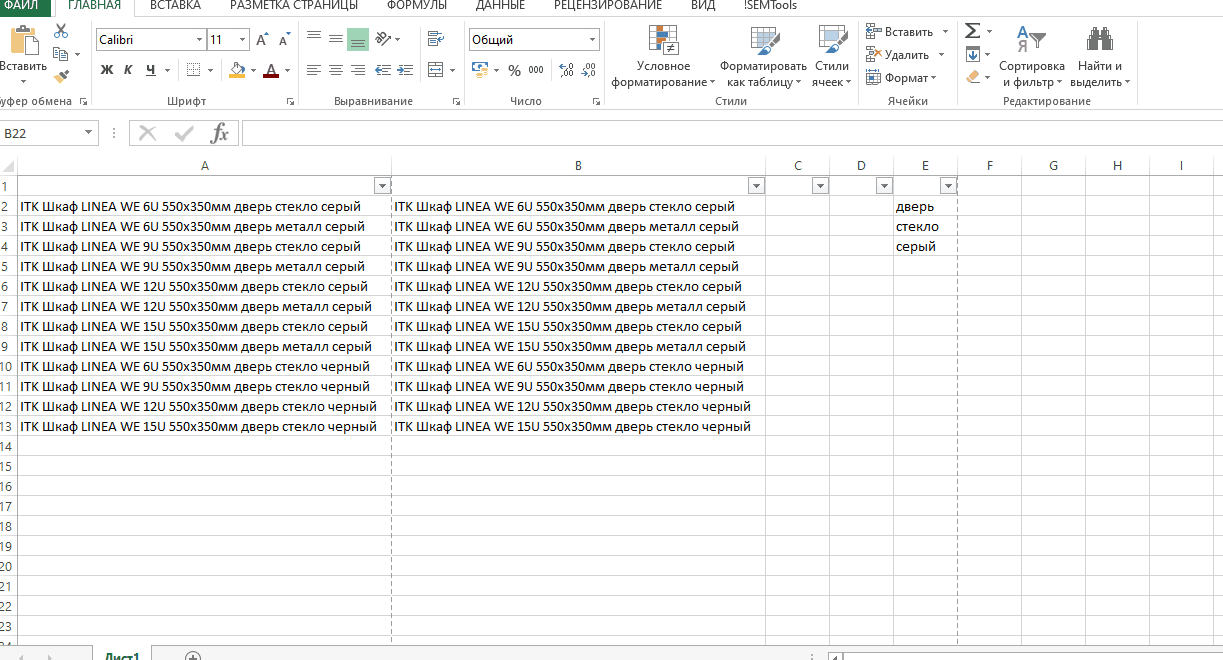Open the Шрифт group dialog launcher
The height and width of the screenshot is (660, 1223).
pos(290,101)
